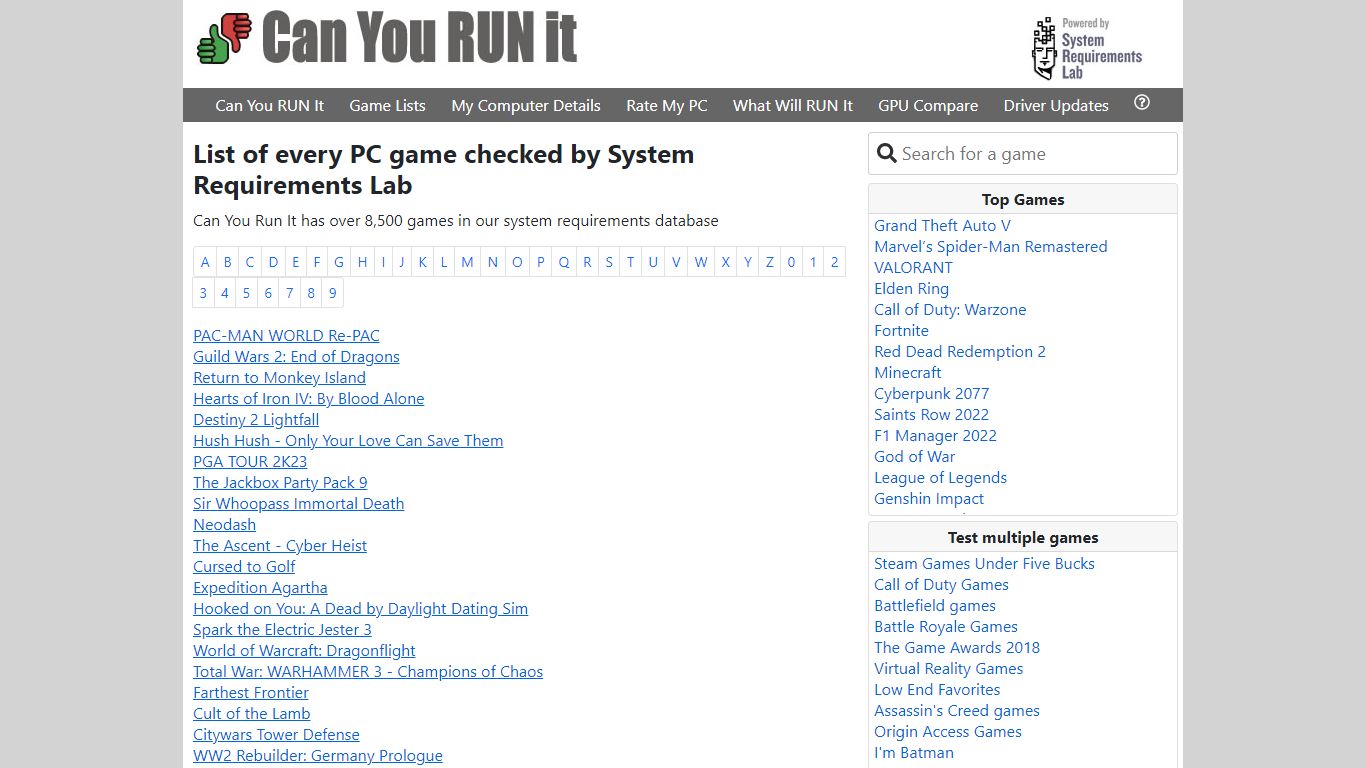Open Driver Updates in navigation
Viewport: 1366px width, 768px height.
click(x=1056, y=105)
